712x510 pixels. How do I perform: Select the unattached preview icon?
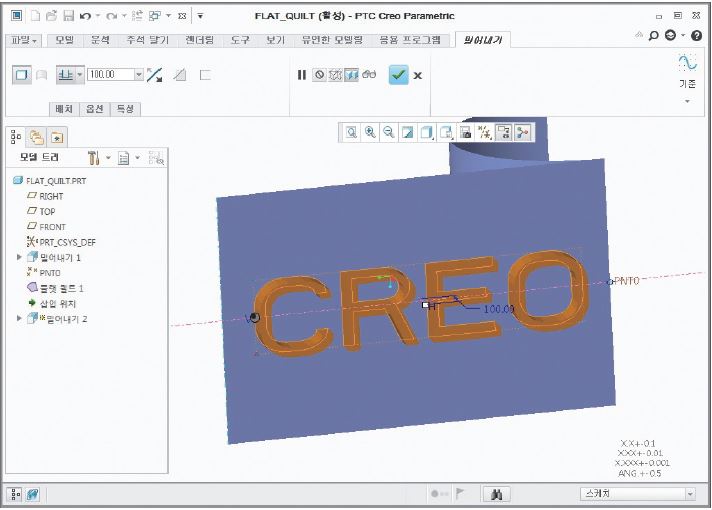(x=335, y=75)
